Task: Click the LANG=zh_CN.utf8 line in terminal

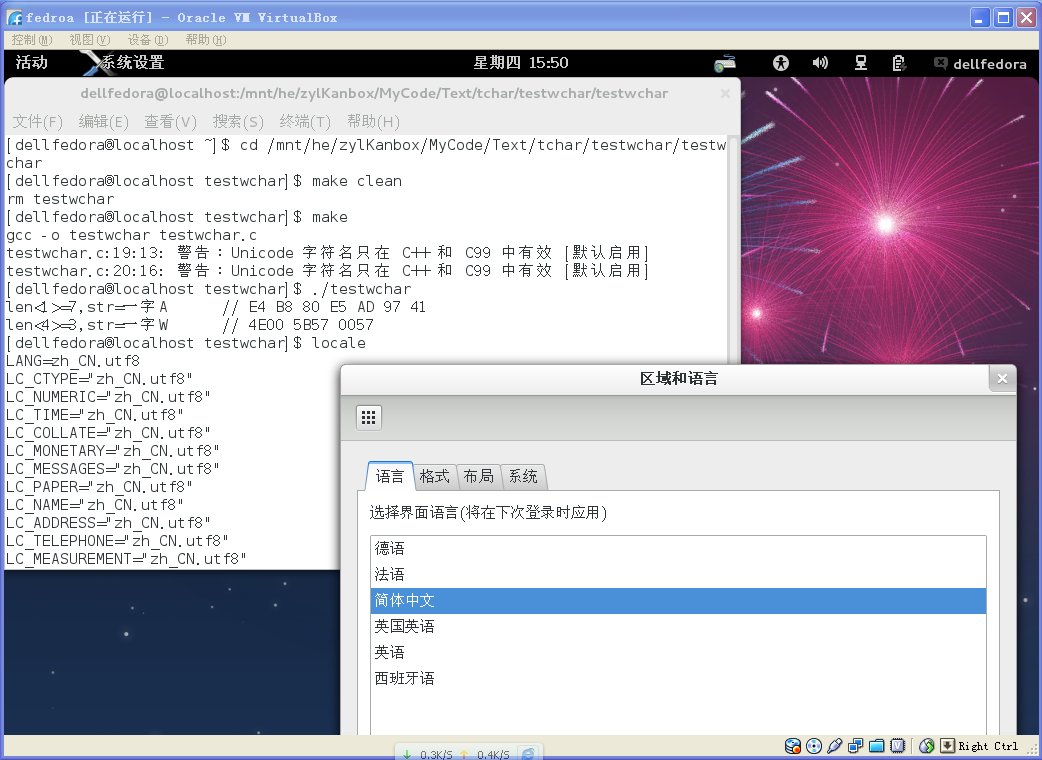Action: [73, 361]
